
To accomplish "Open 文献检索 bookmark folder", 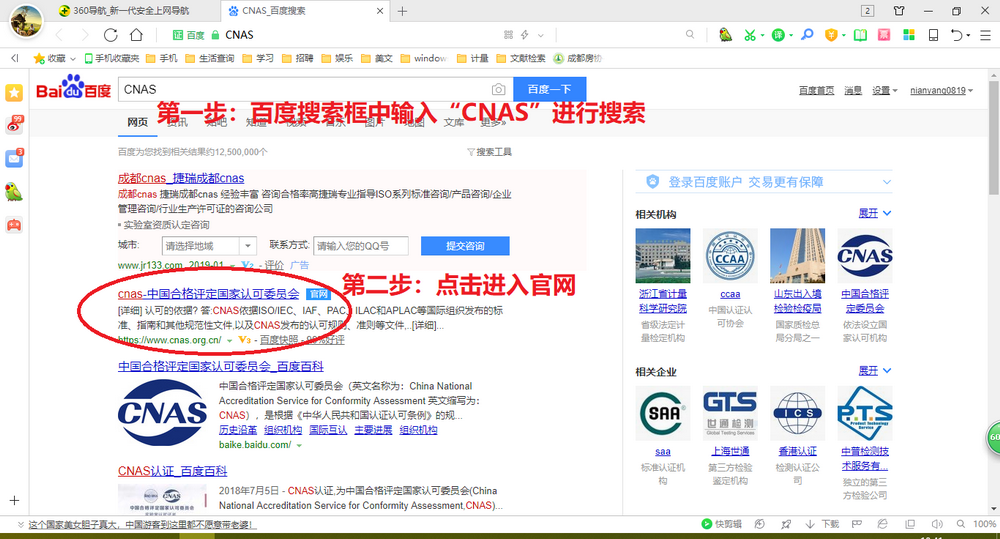I will [x=521, y=58].
